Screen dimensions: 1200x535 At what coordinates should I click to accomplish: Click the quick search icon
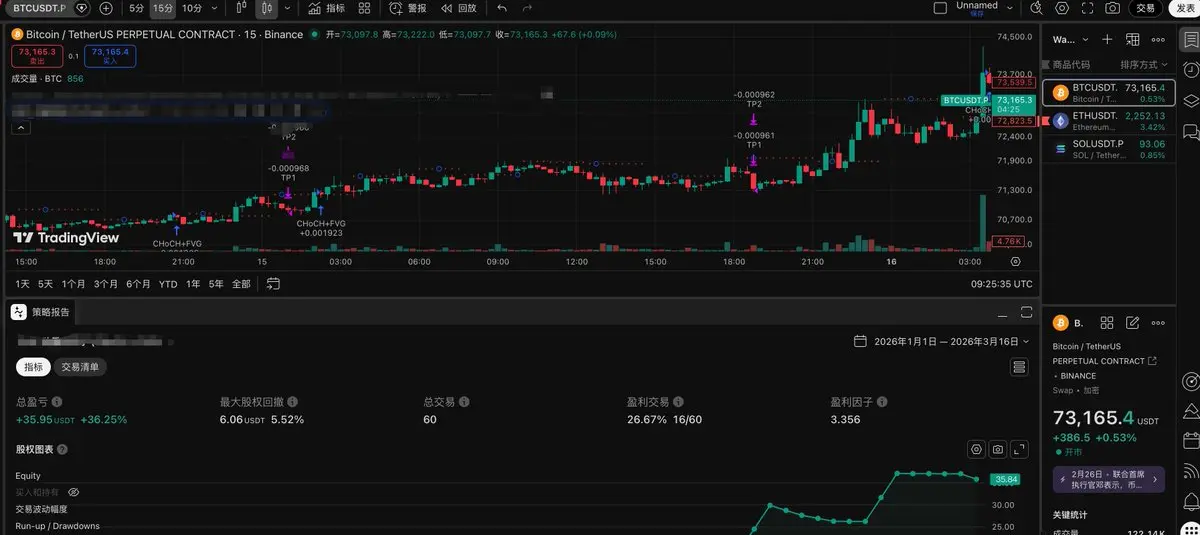click(x=1036, y=8)
